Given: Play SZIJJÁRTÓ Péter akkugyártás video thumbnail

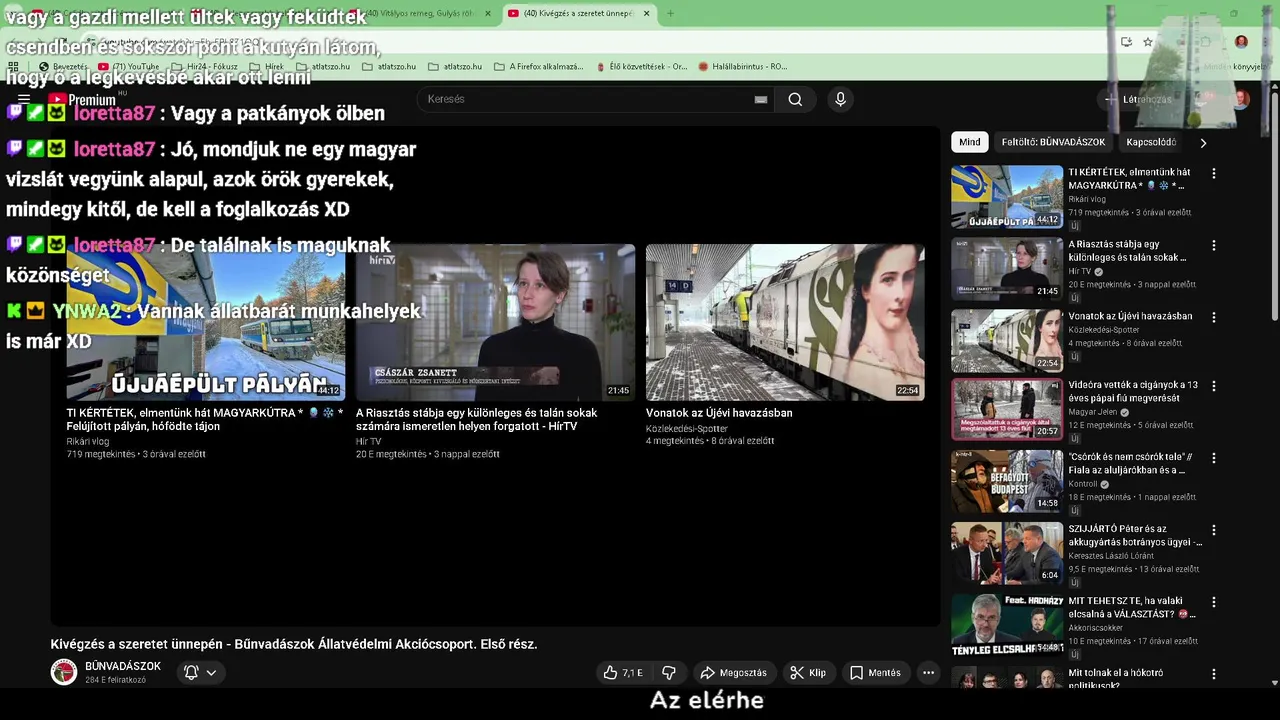Looking at the screenshot, I should coord(1006,553).
